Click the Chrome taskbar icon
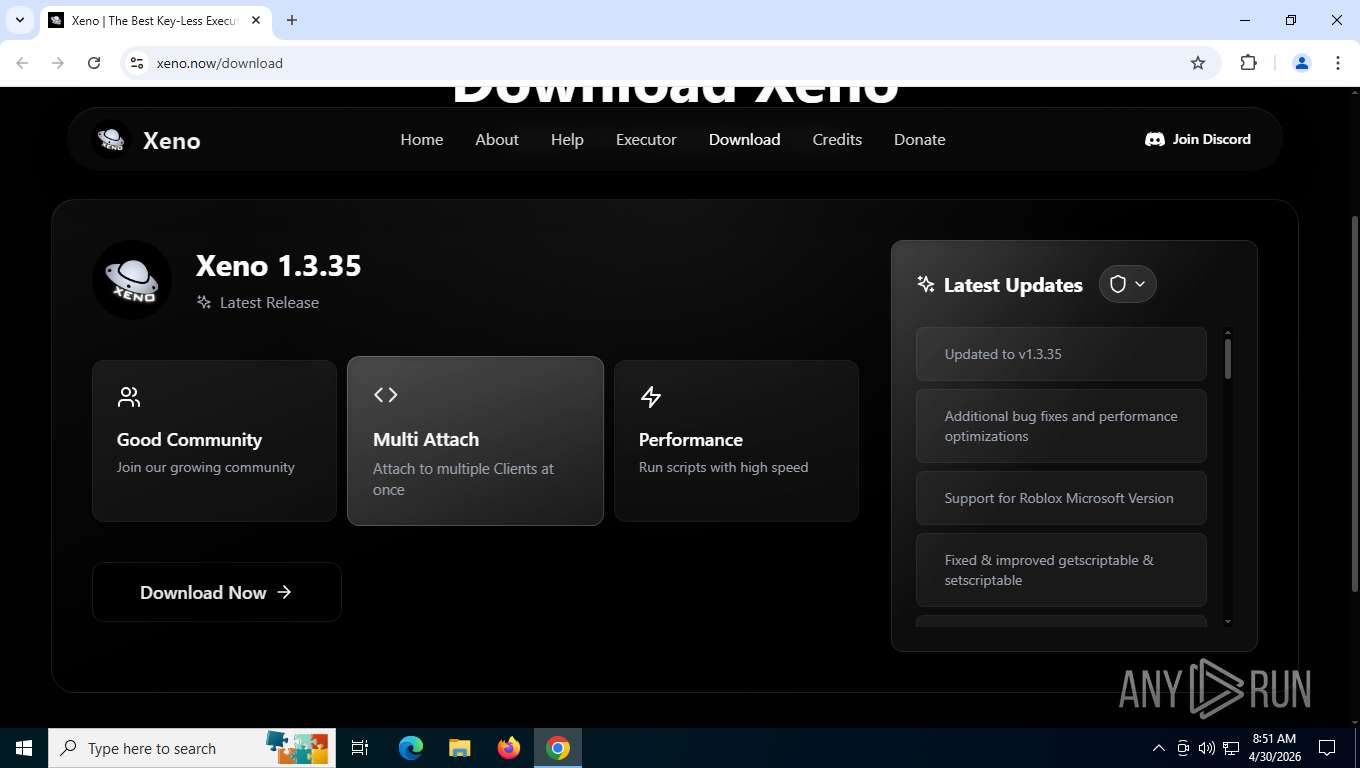The width and height of the screenshot is (1360, 768). click(x=558, y=748)
